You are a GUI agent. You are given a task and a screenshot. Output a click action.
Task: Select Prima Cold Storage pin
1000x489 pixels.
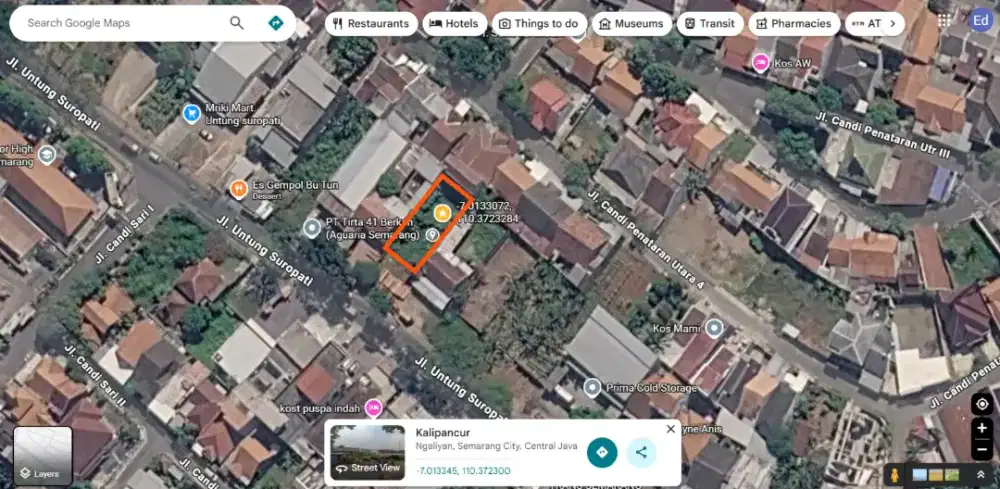[x=592, y=387]
